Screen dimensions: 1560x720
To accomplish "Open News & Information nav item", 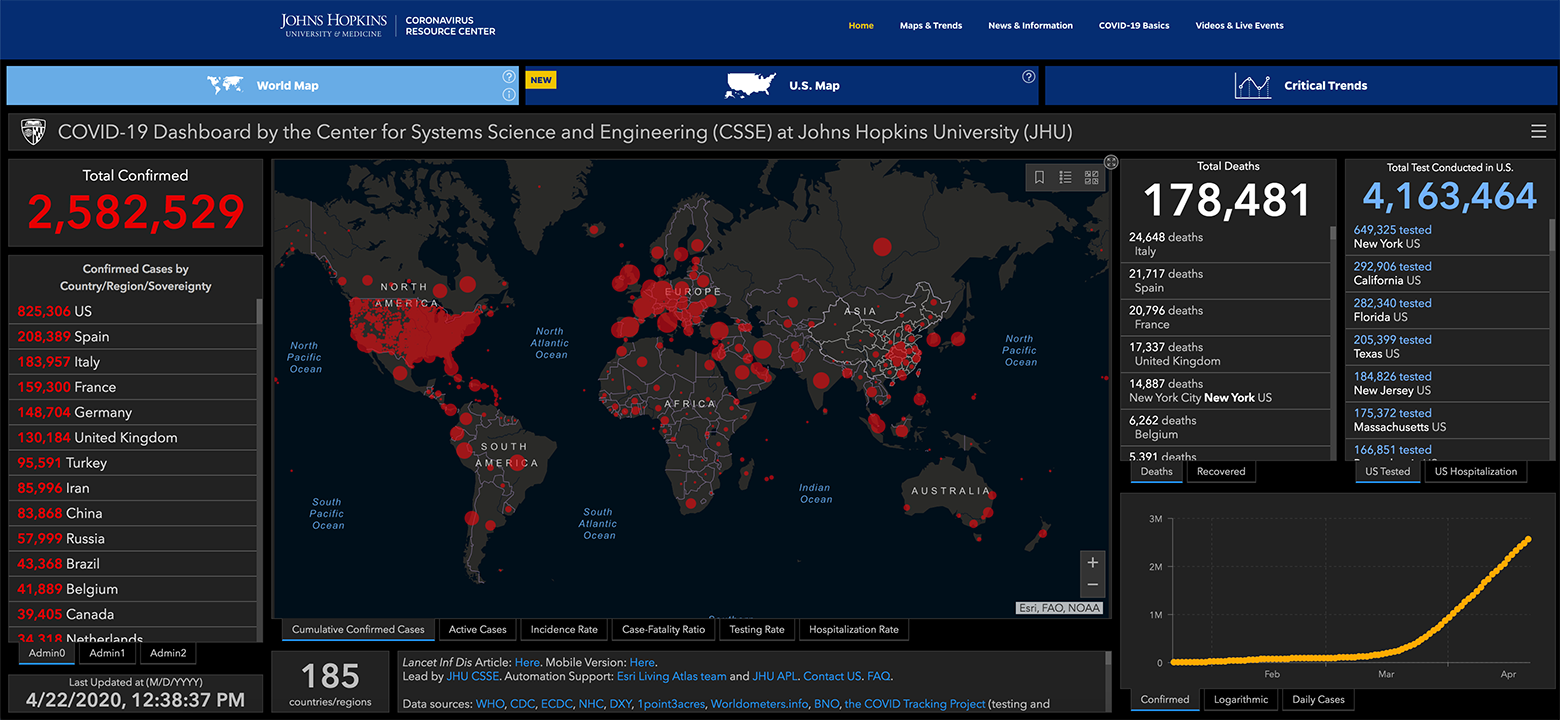I will coord(1030,26).
